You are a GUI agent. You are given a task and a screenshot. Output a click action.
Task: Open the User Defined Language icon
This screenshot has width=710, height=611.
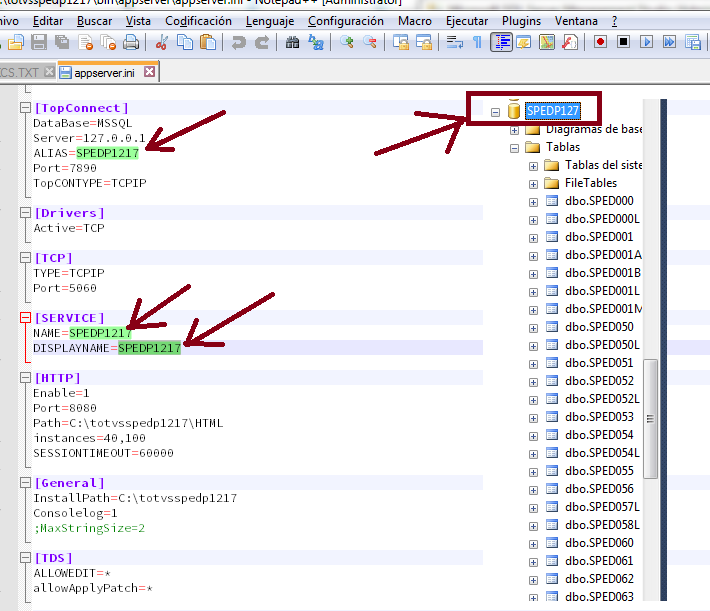pyautogui.click(x=524, y=43)
